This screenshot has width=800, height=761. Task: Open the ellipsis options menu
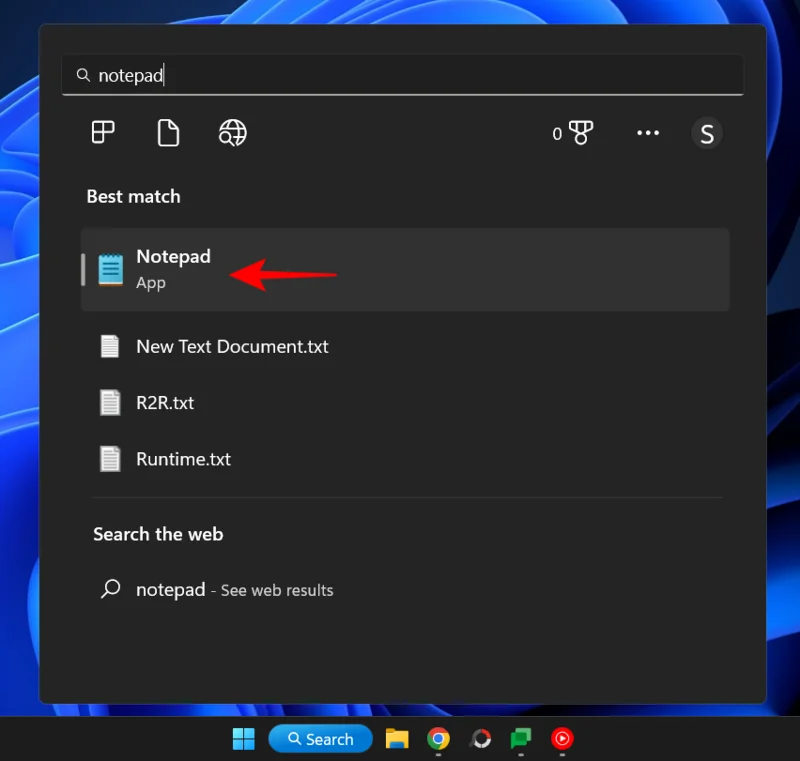point(648,132)
